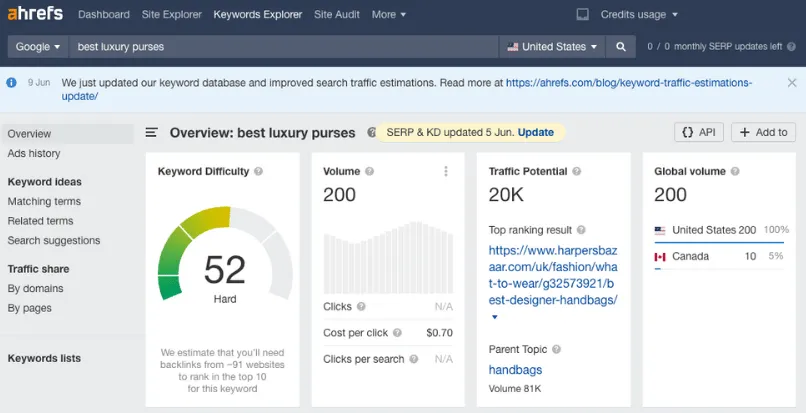Open the Volume card three-dot menu

446,171
